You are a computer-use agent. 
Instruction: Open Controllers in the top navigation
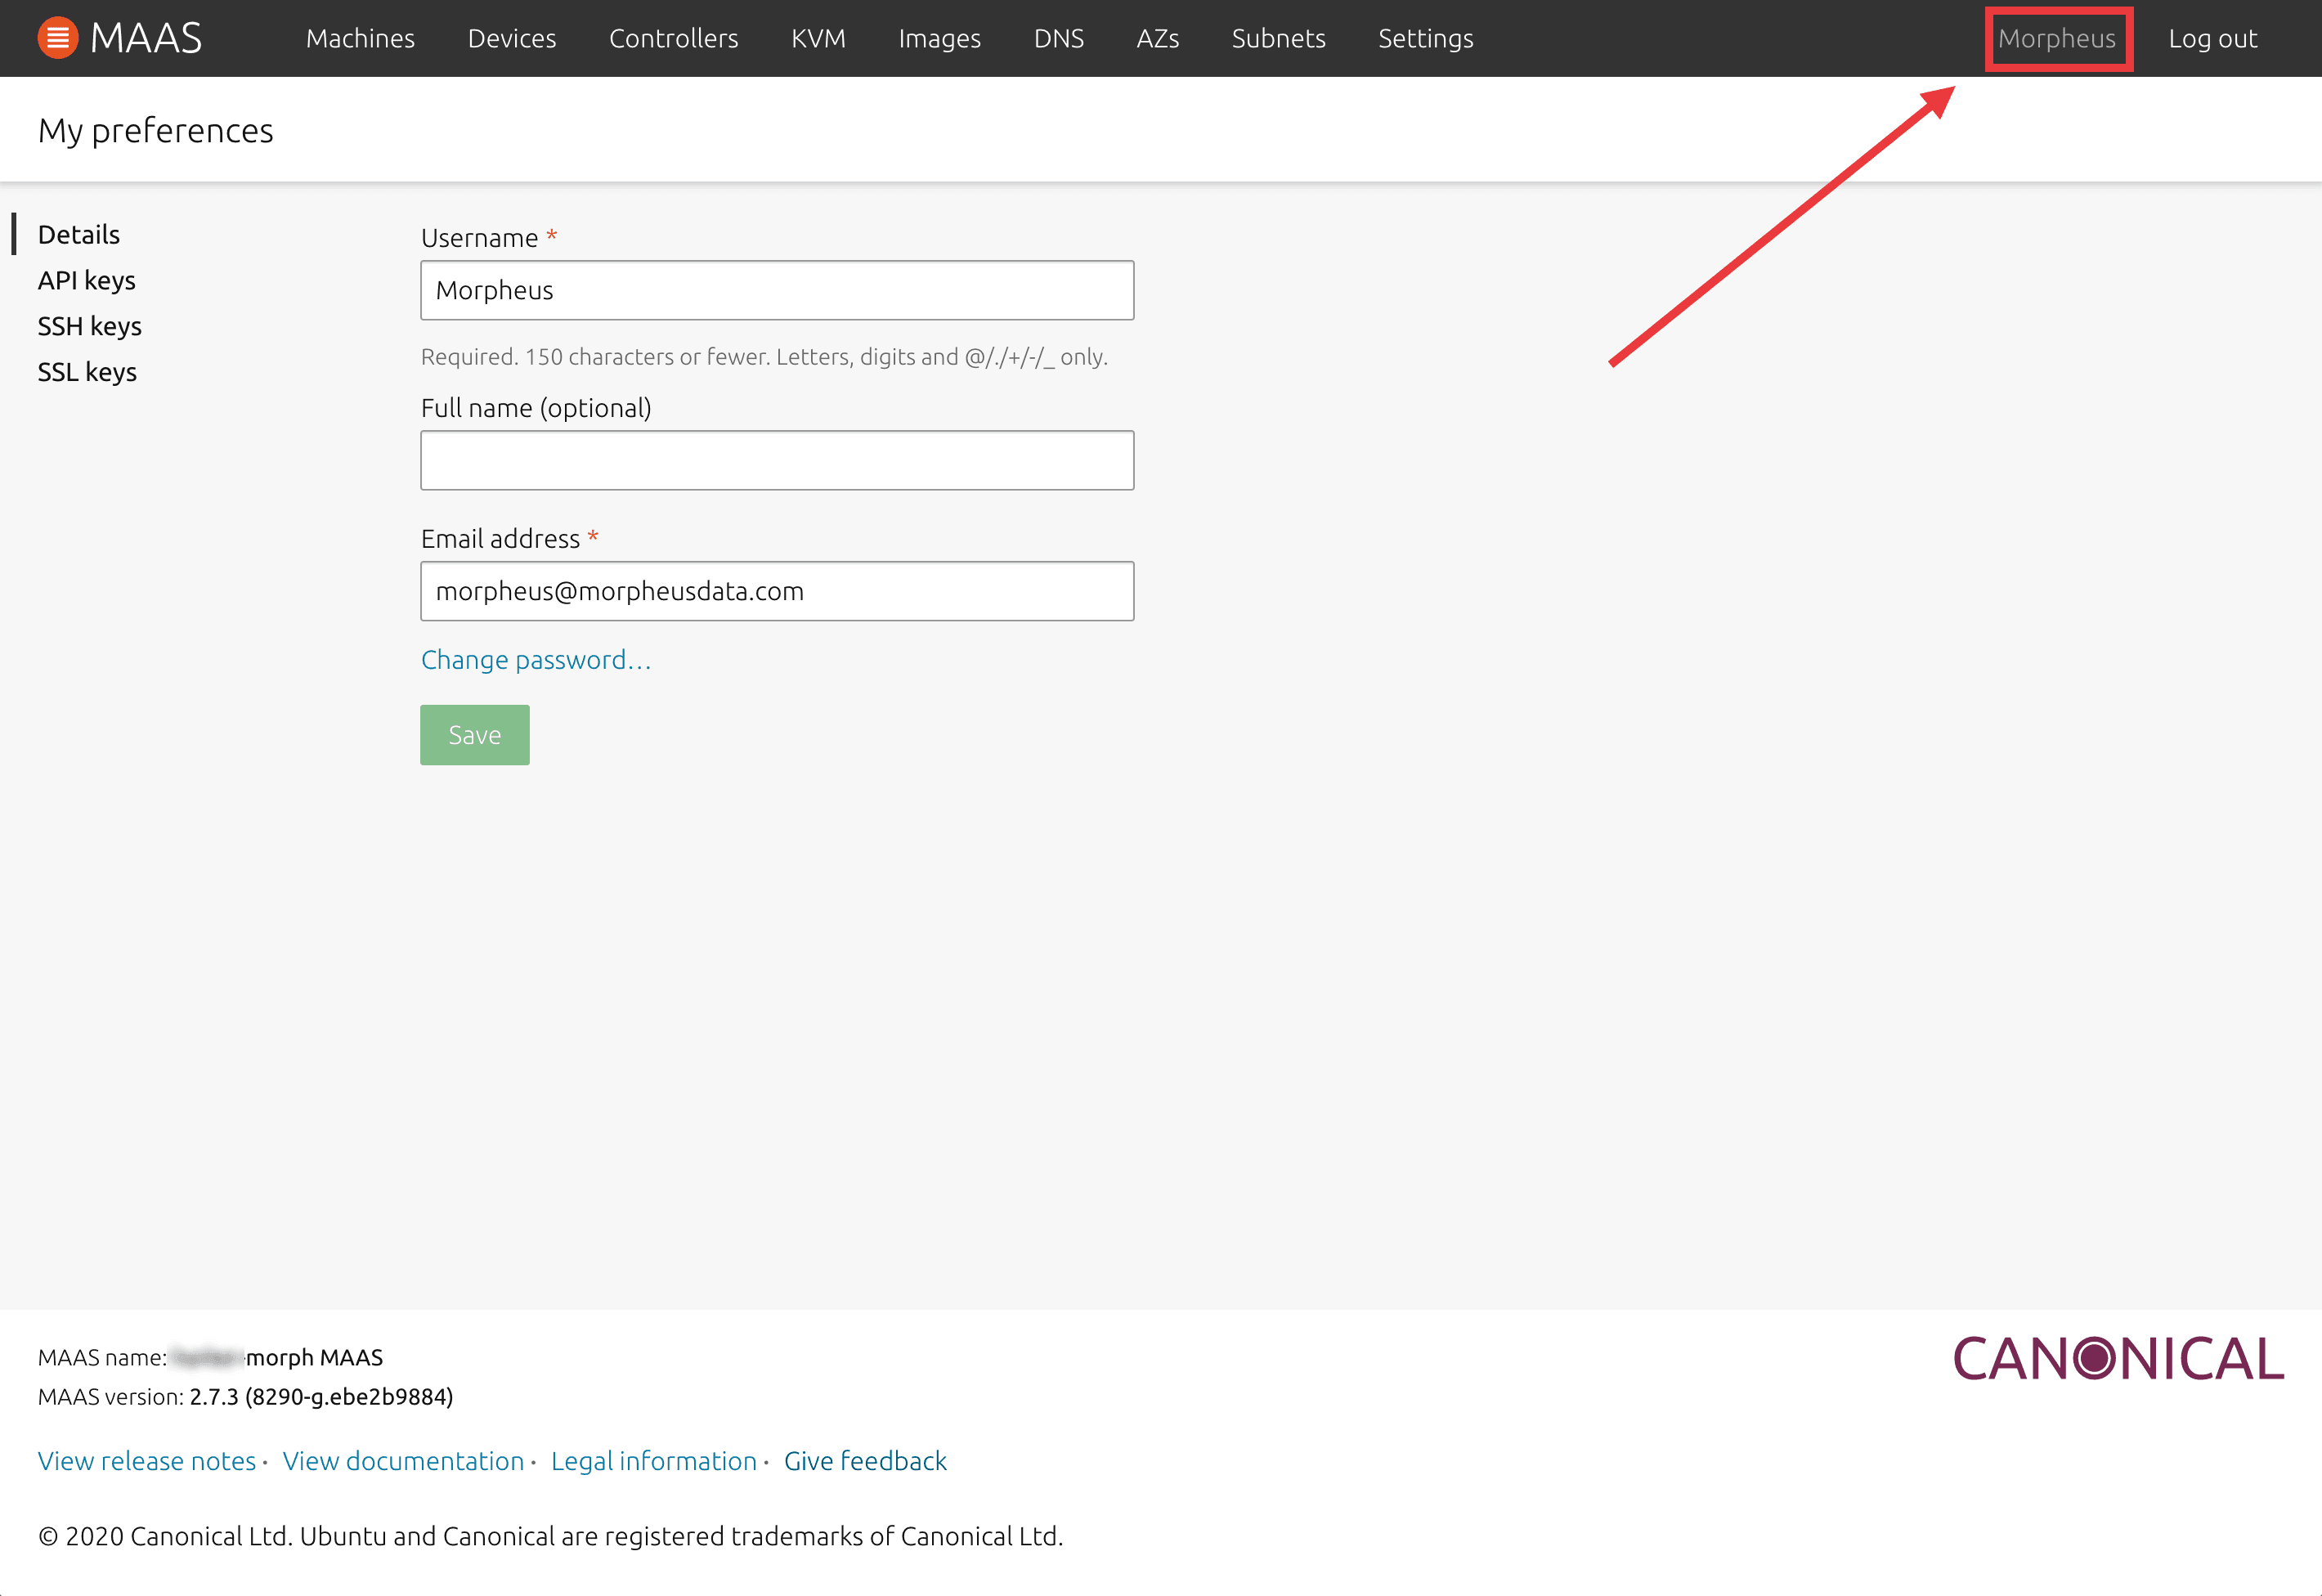673,38
